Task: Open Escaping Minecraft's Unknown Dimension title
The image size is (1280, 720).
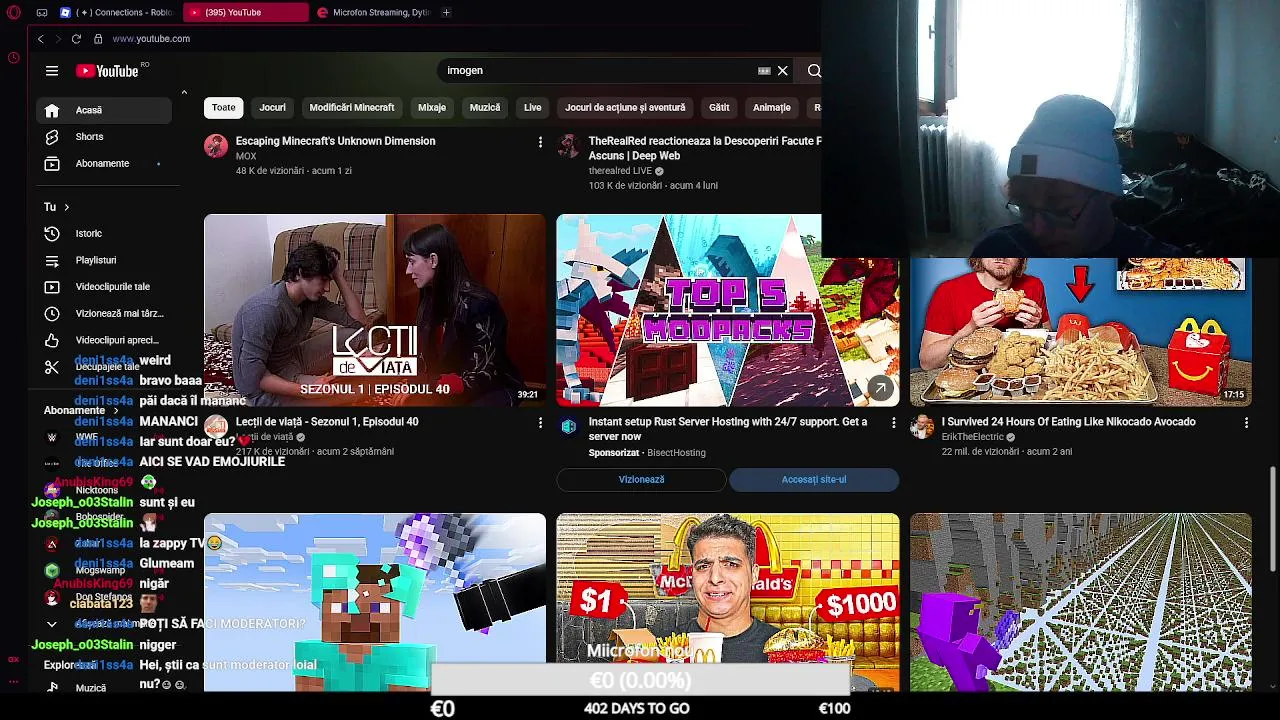Action: pyautogui.click(x=335, y=141)
